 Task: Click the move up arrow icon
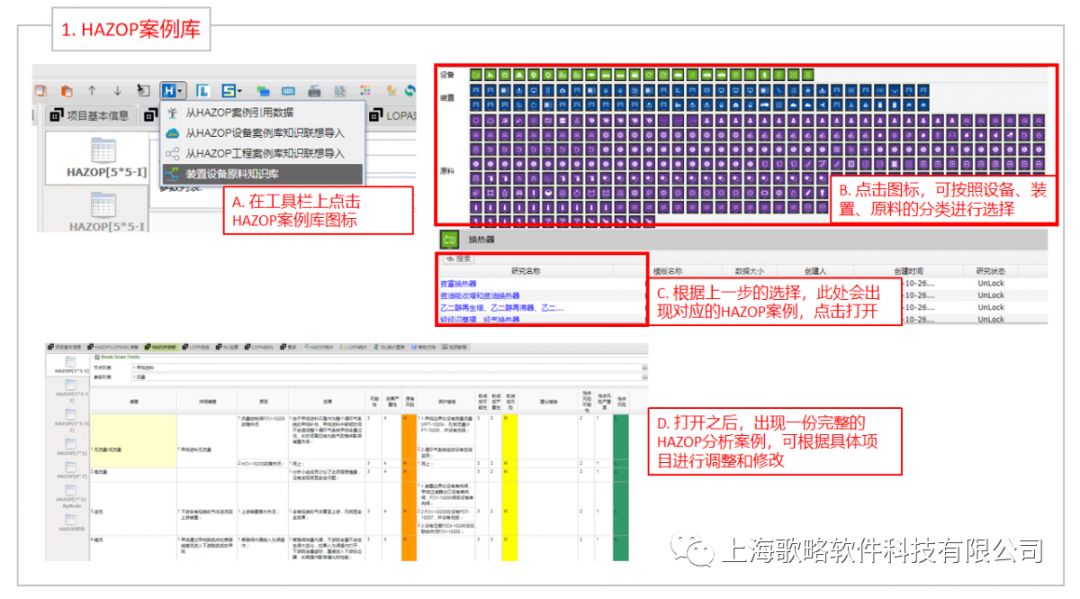[x=92, y=90]
